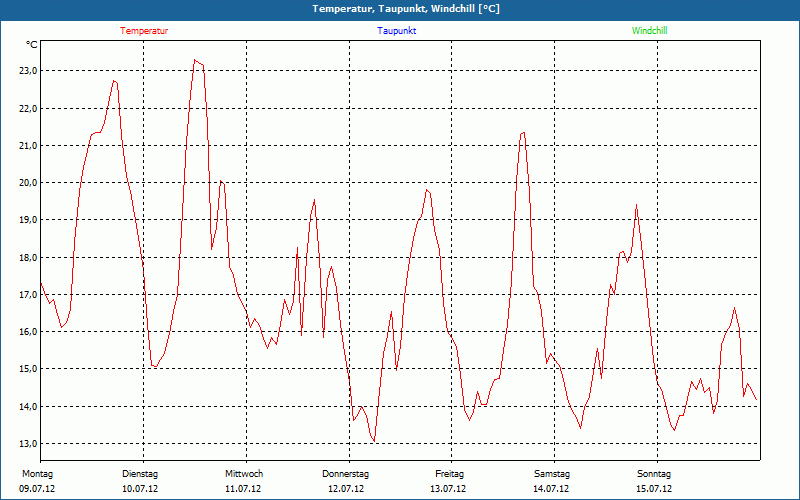Click the 20,0 y-axis value
Viewport: 800px width, 500px height.
tap(28, 183)
